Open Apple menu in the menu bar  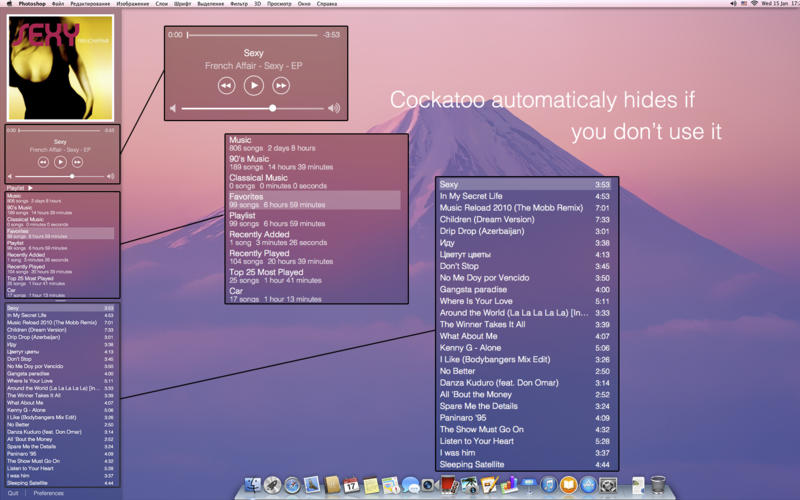[x=9, y=4]
